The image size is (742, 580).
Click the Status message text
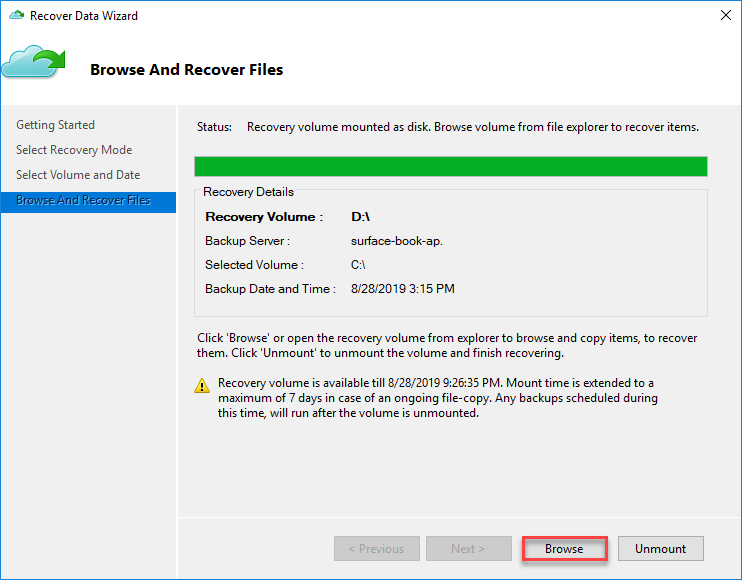[x=472, y=127]
